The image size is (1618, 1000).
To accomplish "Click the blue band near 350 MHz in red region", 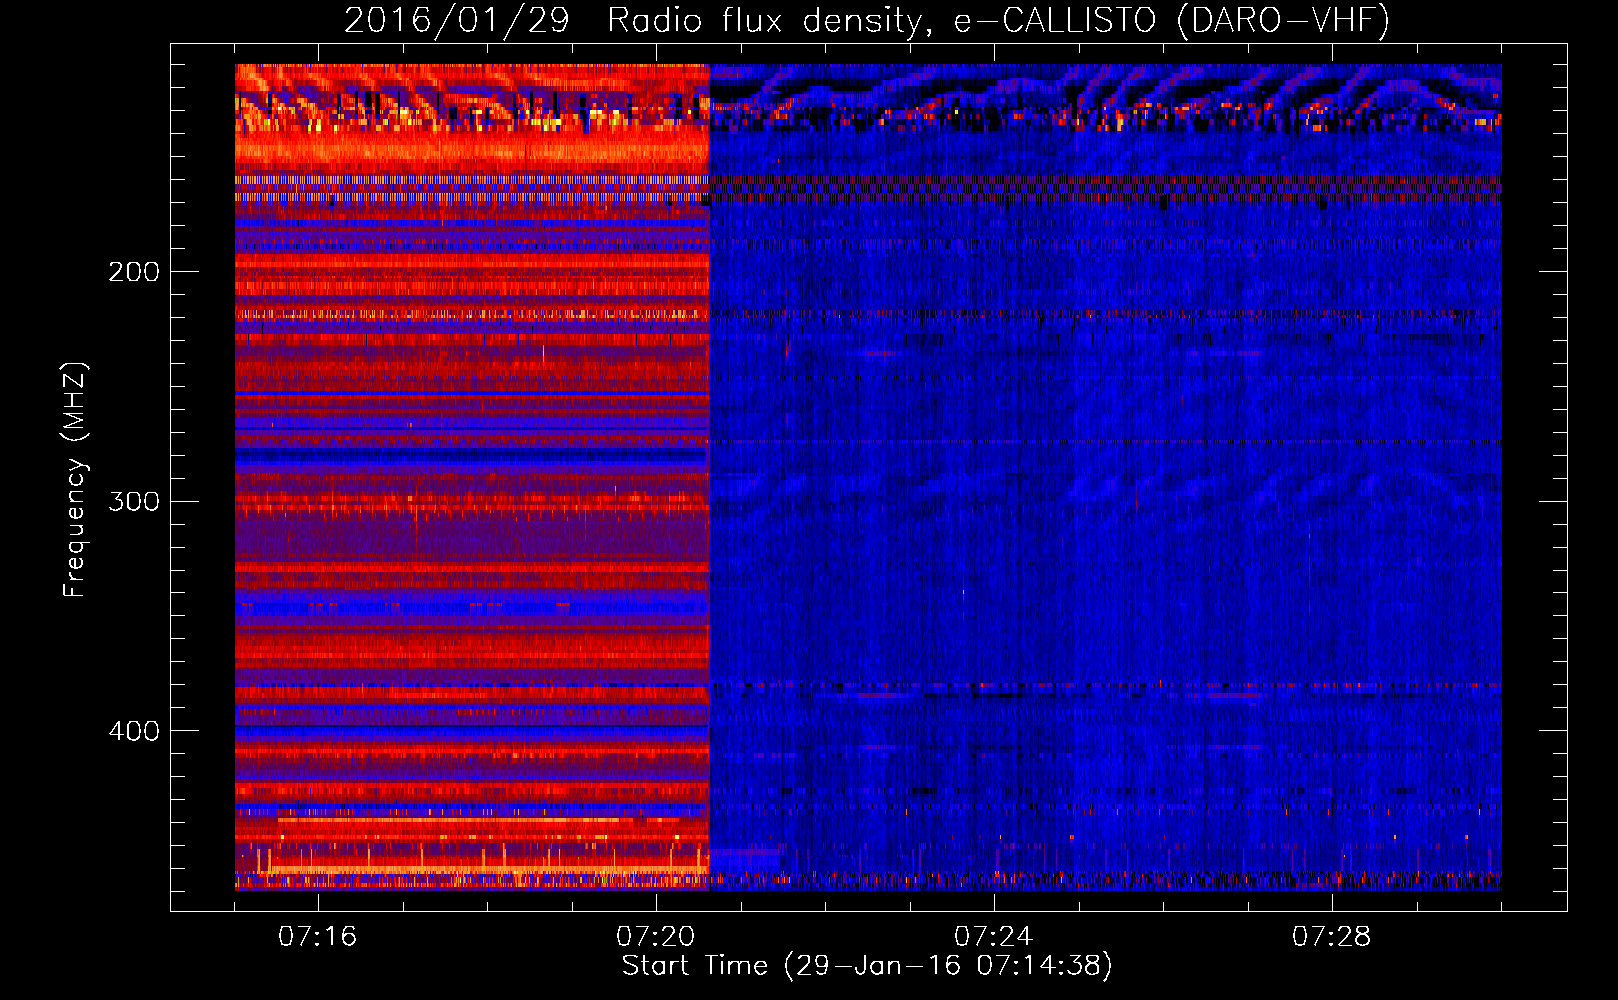I will tap(470, 605).
